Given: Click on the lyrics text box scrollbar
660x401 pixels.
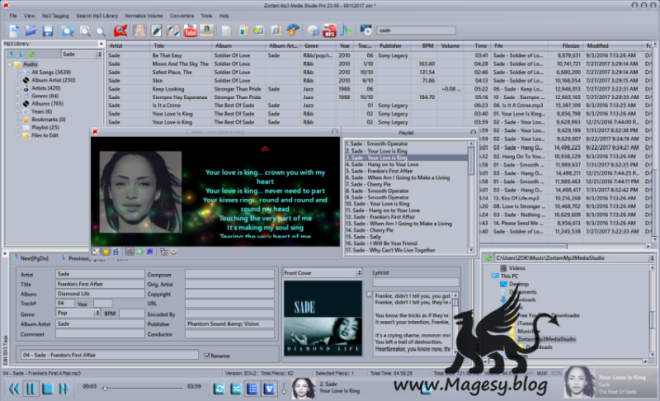Looking at the screenshot, I should [x=455, y=322].
